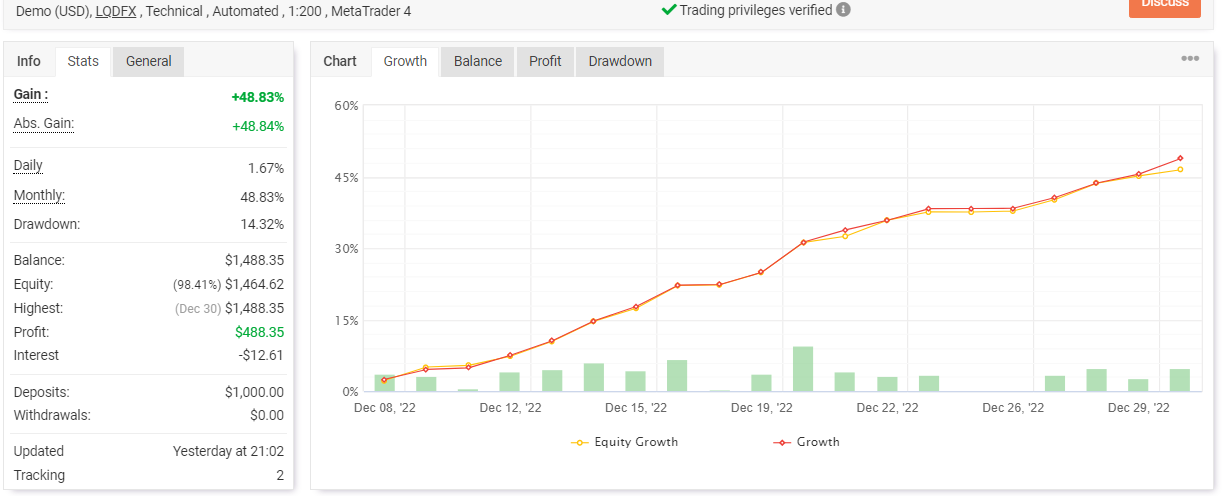This screenshot has width=1225, height=496.
Task: Open the three-dots chart options menu
Action: [x=1190, y=59]
